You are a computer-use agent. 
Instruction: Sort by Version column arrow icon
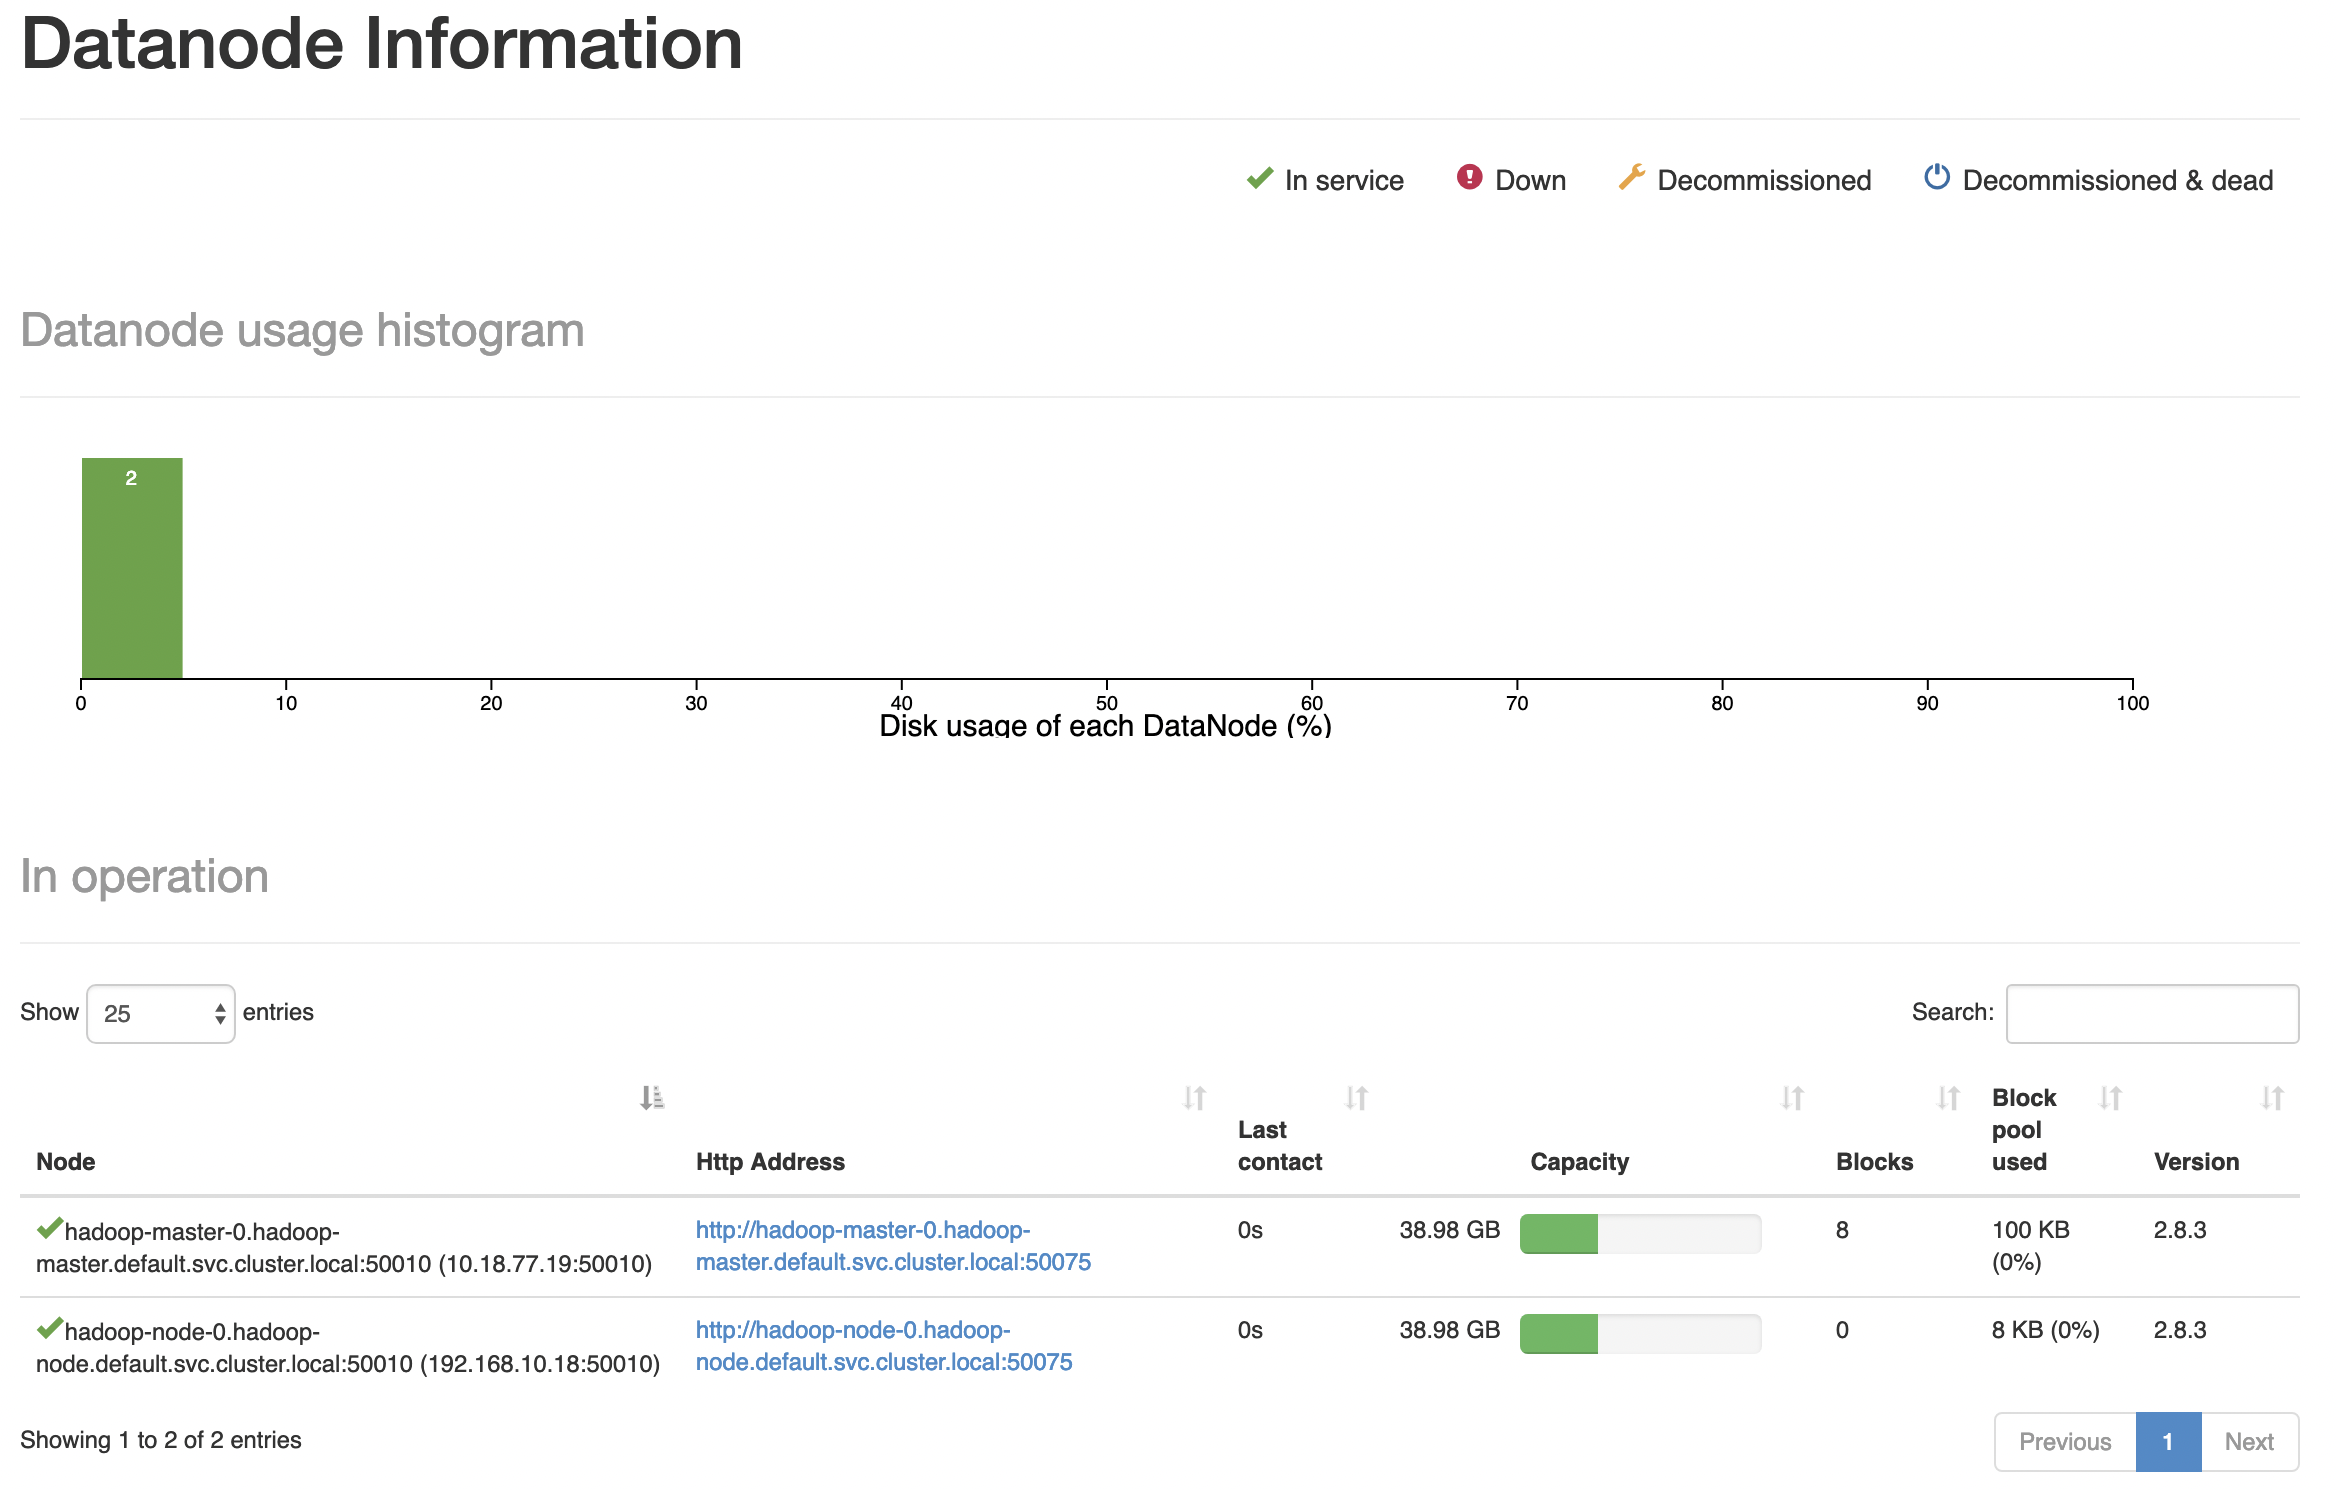pos(2272,1098)
